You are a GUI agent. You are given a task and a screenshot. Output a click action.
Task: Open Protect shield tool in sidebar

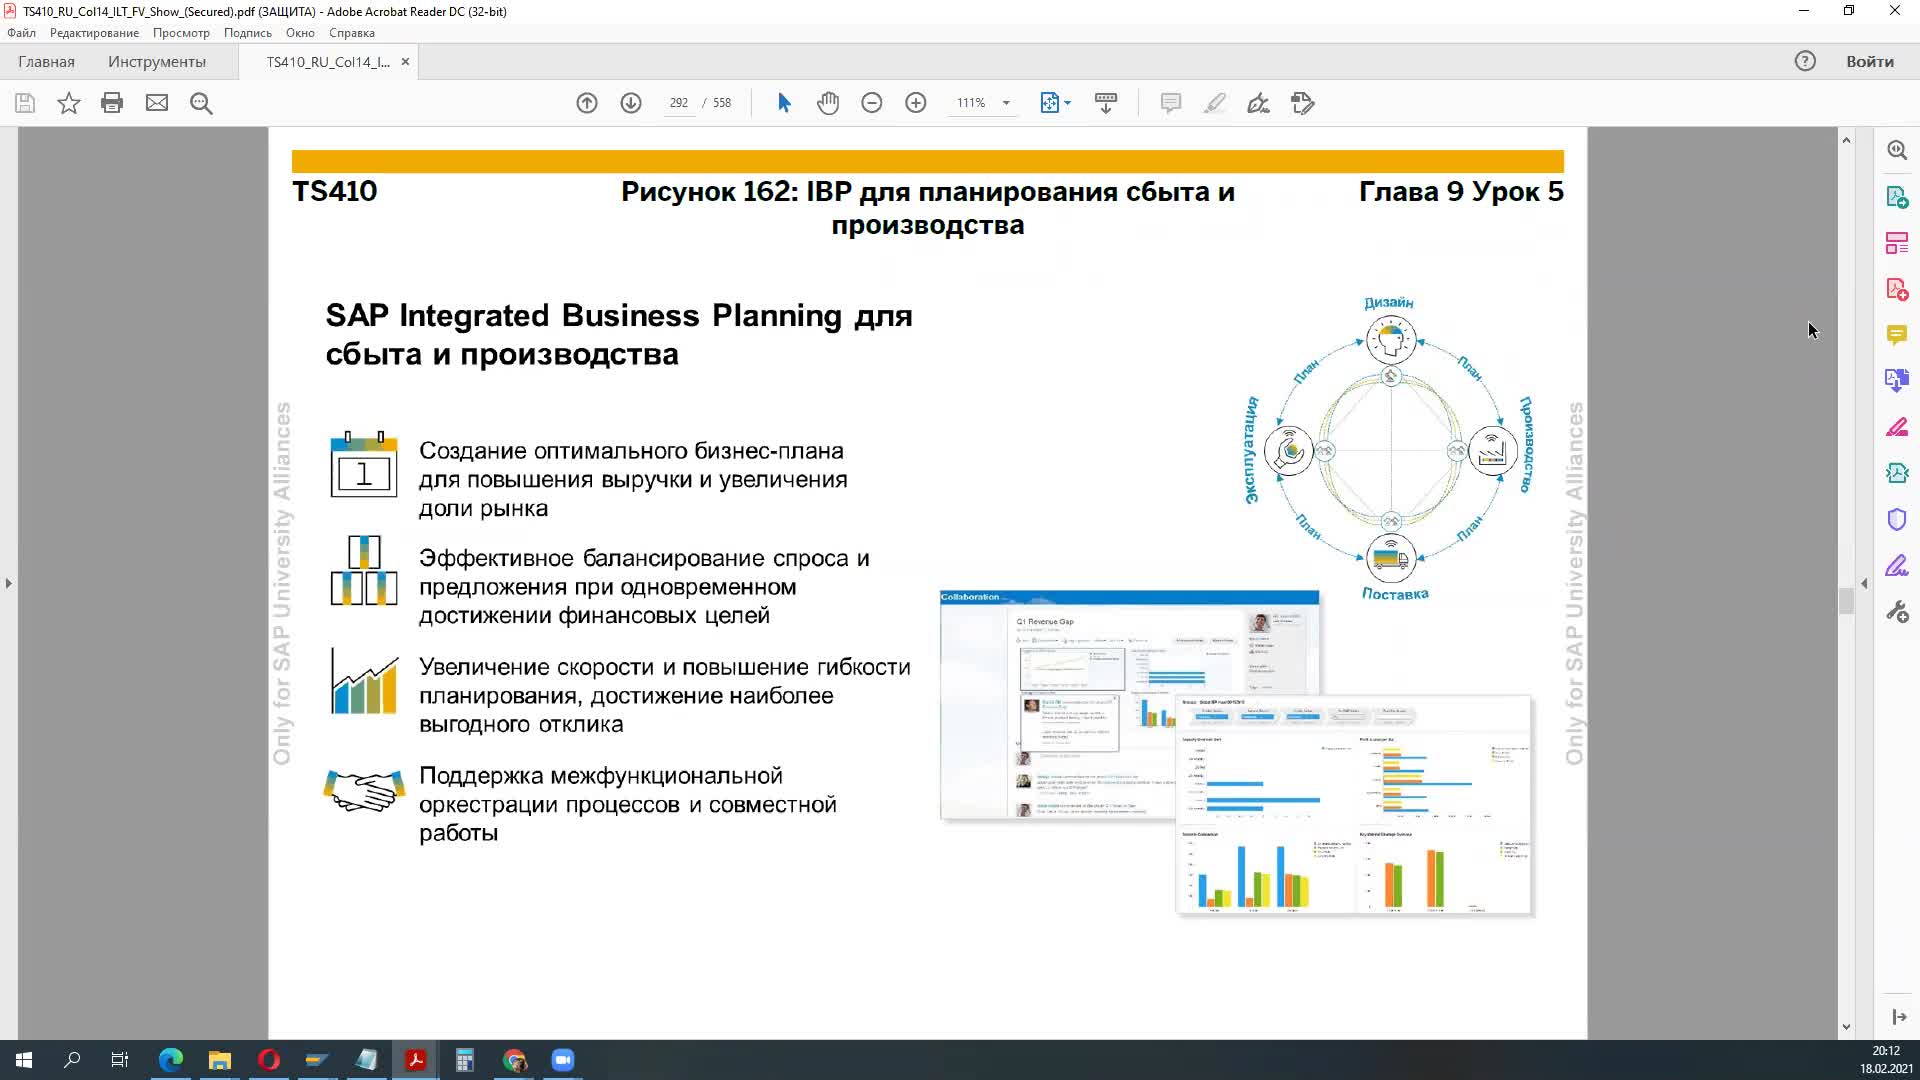click(1897, 519)
